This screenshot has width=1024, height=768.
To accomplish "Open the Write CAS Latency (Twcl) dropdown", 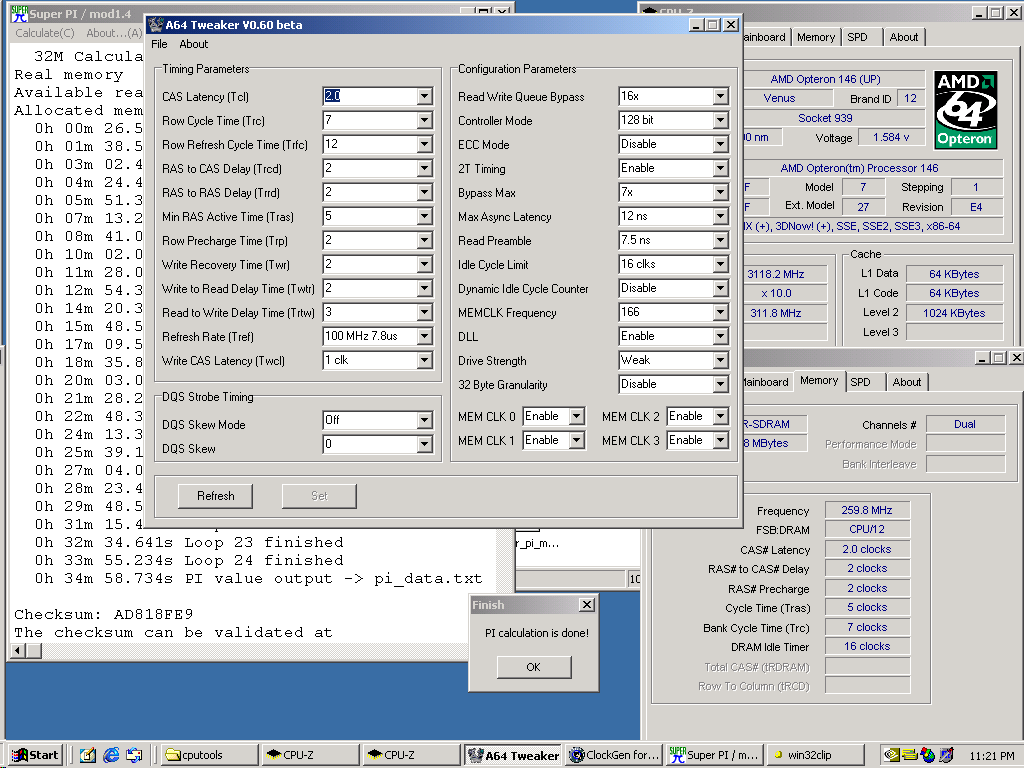I will [424, 360].
